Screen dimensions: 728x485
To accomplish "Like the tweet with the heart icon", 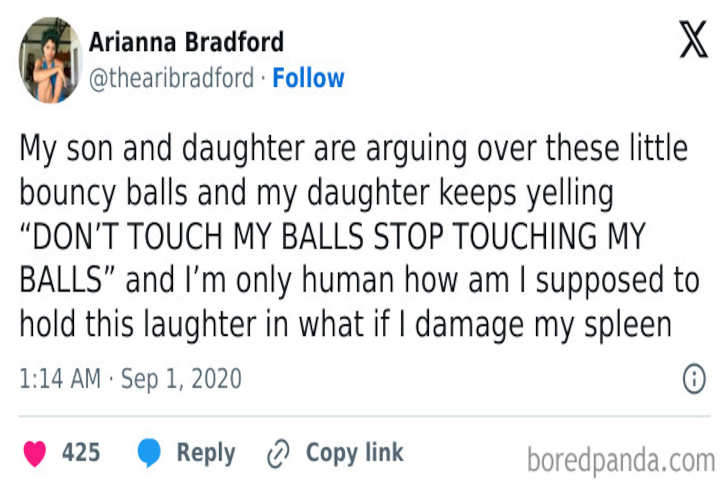I will [35, 453].
